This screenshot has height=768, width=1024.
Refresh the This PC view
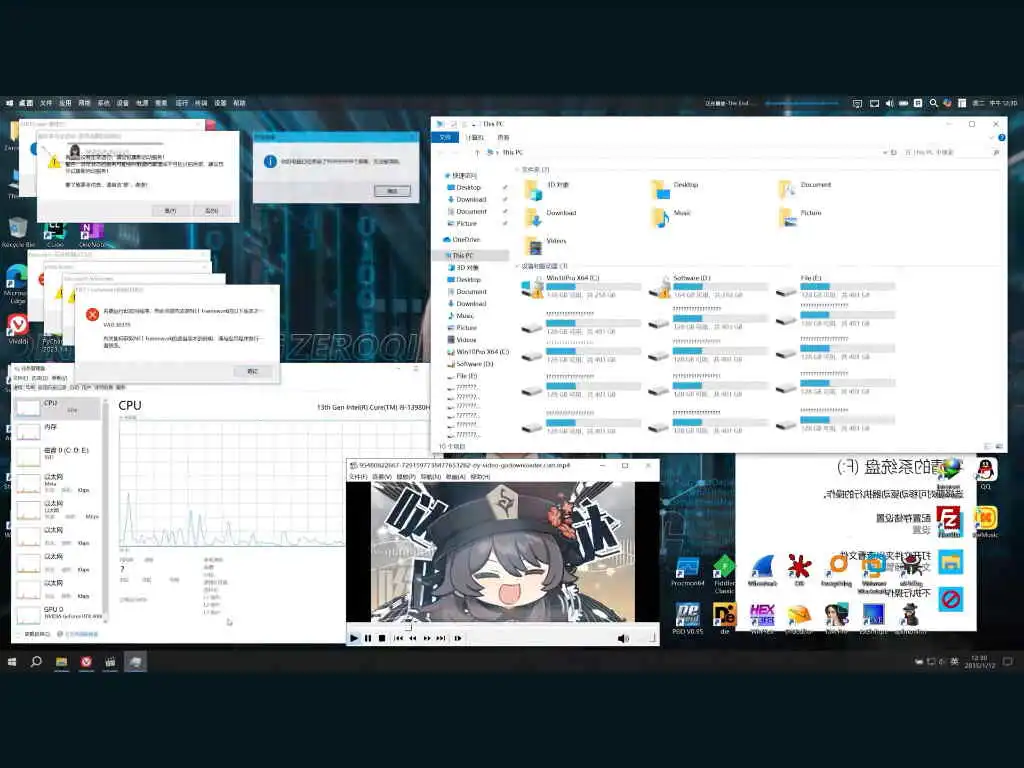[894, 152]
